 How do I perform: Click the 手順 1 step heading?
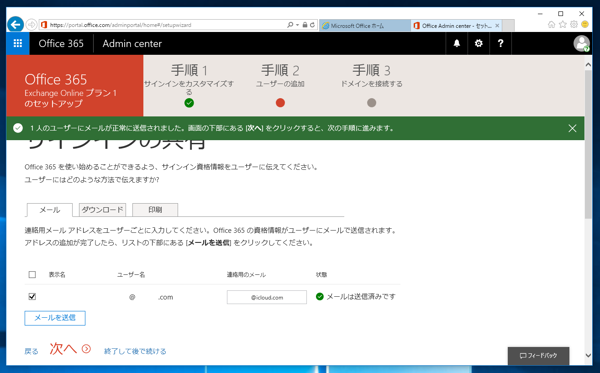click(x=189, y=70)
